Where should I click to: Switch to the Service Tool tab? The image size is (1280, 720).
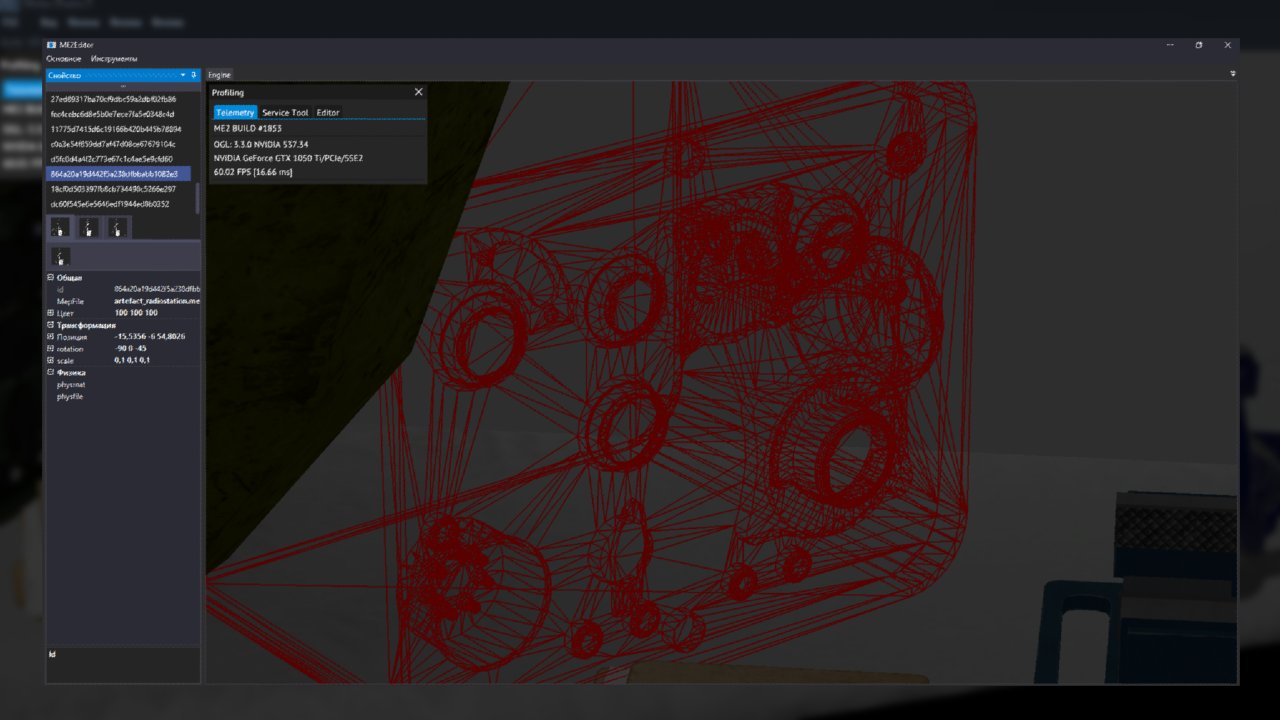(285, 112)
